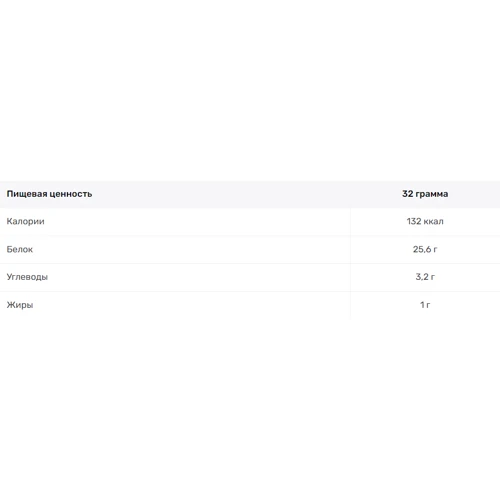500x500 pixels.
Task: Click the vertical column divider in Калории row
Action: click(350, 221)
